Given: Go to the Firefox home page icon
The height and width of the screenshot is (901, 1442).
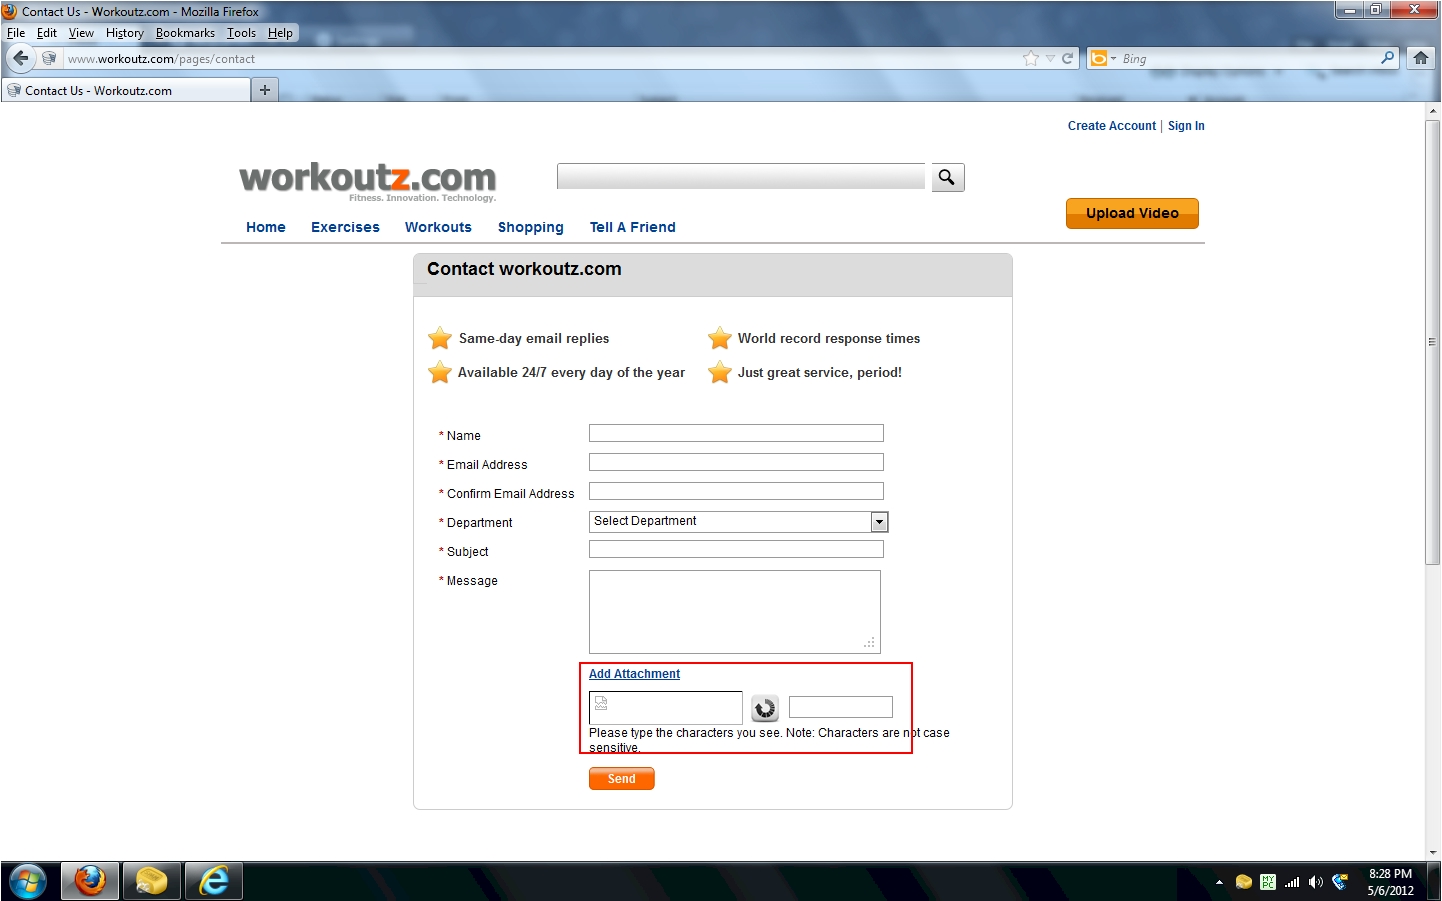Looking at the screenshot, I should [1420, 58].
